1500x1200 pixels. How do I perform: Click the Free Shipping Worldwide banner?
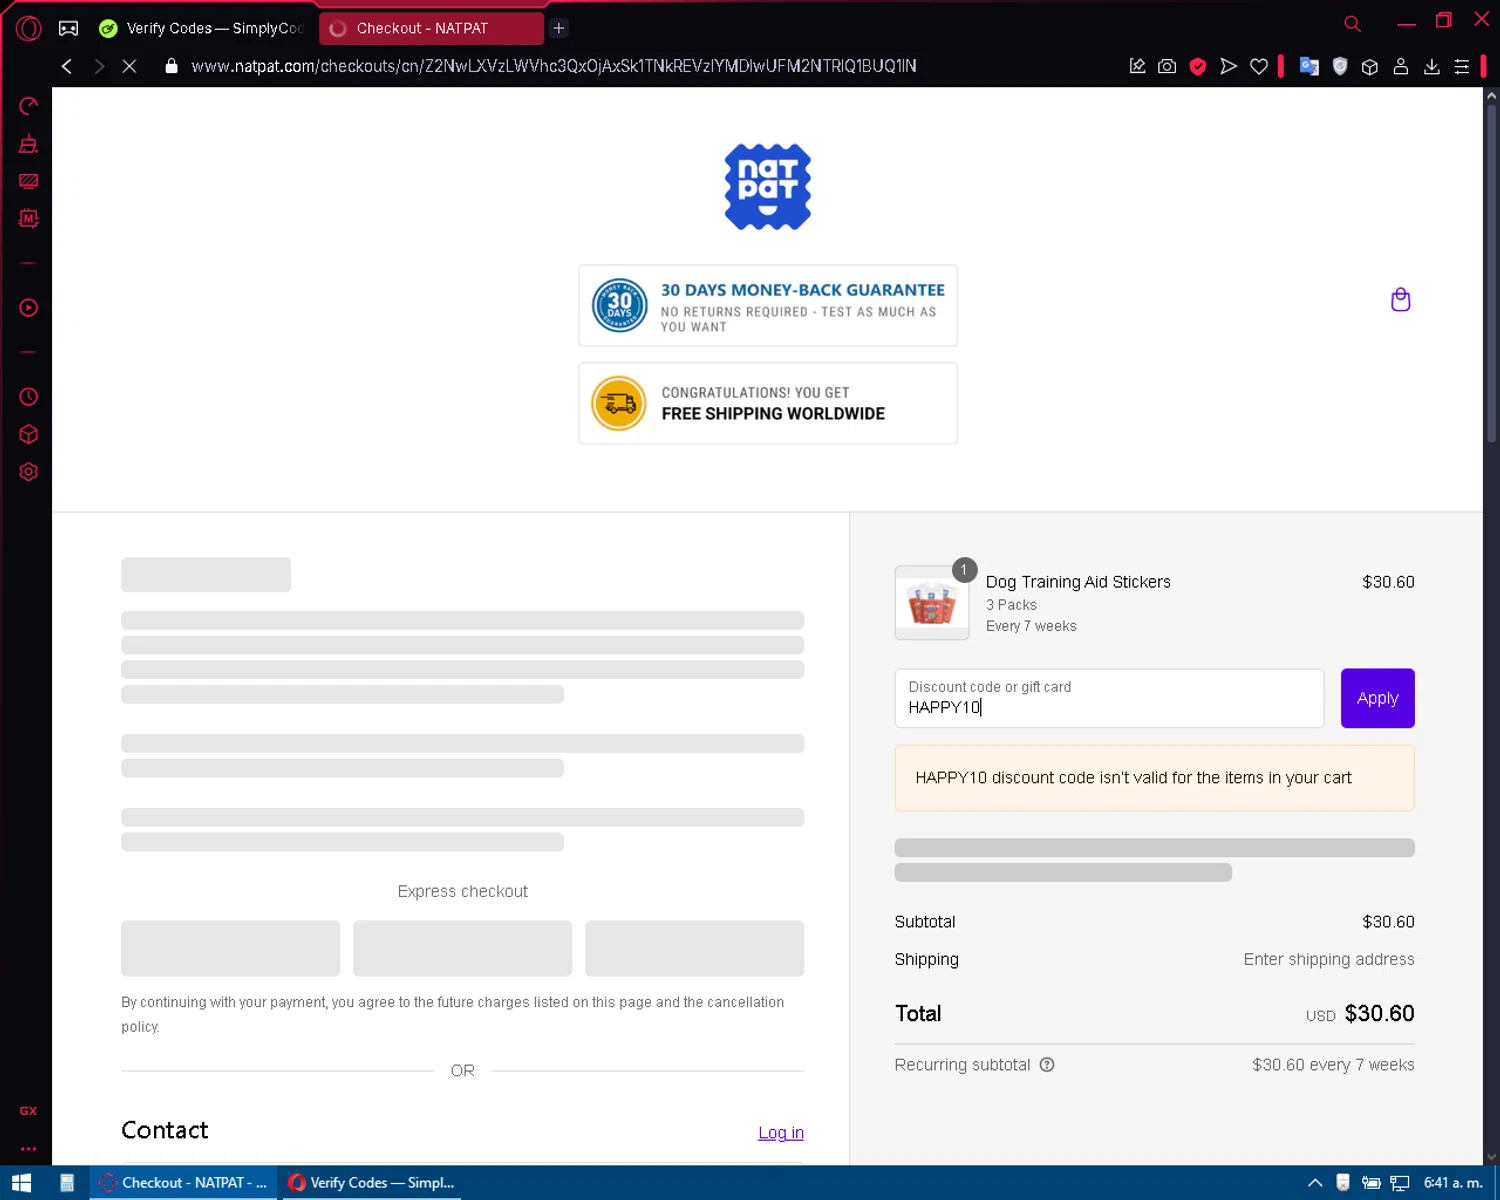768,403
